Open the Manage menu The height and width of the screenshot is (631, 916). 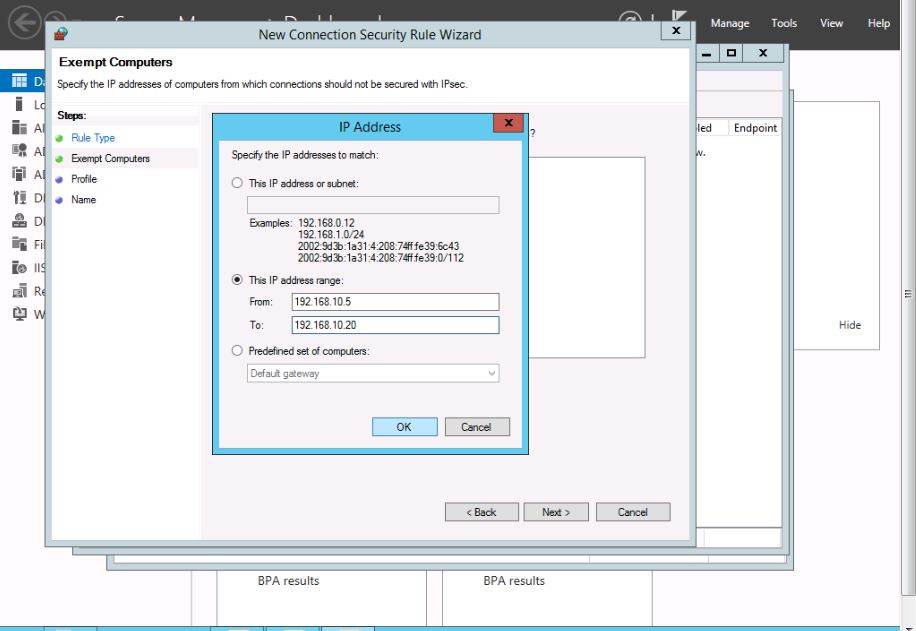click(730, 24)
